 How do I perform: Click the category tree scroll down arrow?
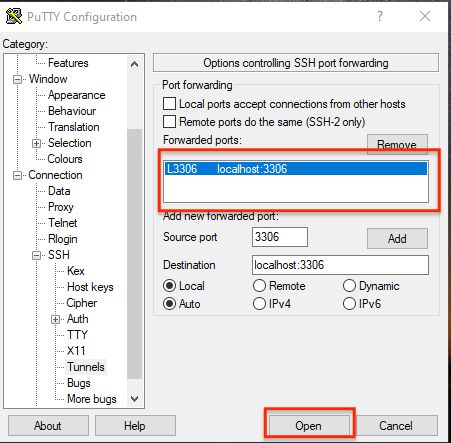pos(134,399)
